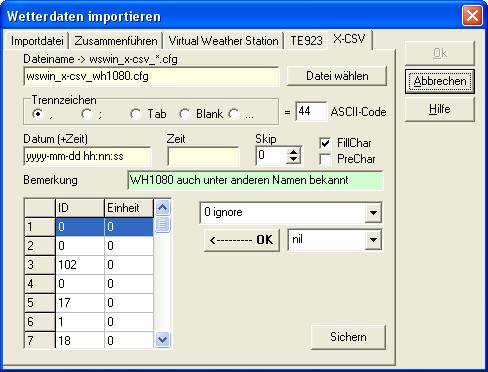Click the <--------- OK assign button
Viewport: 488px width, 372px height.
[x=242, y=240]
